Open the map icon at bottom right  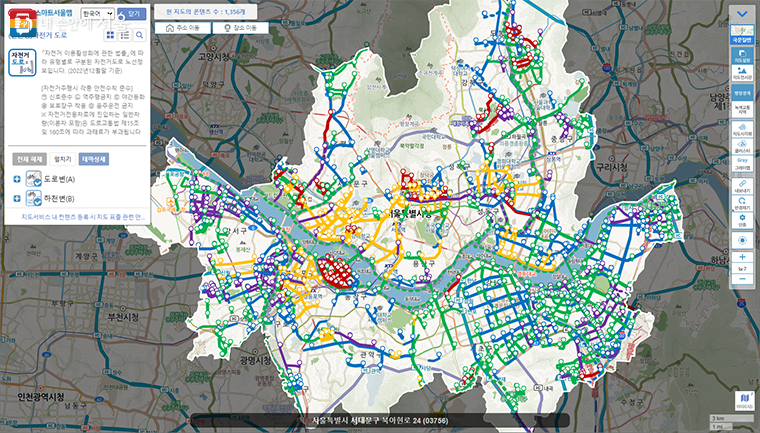[x=744, y=400]
